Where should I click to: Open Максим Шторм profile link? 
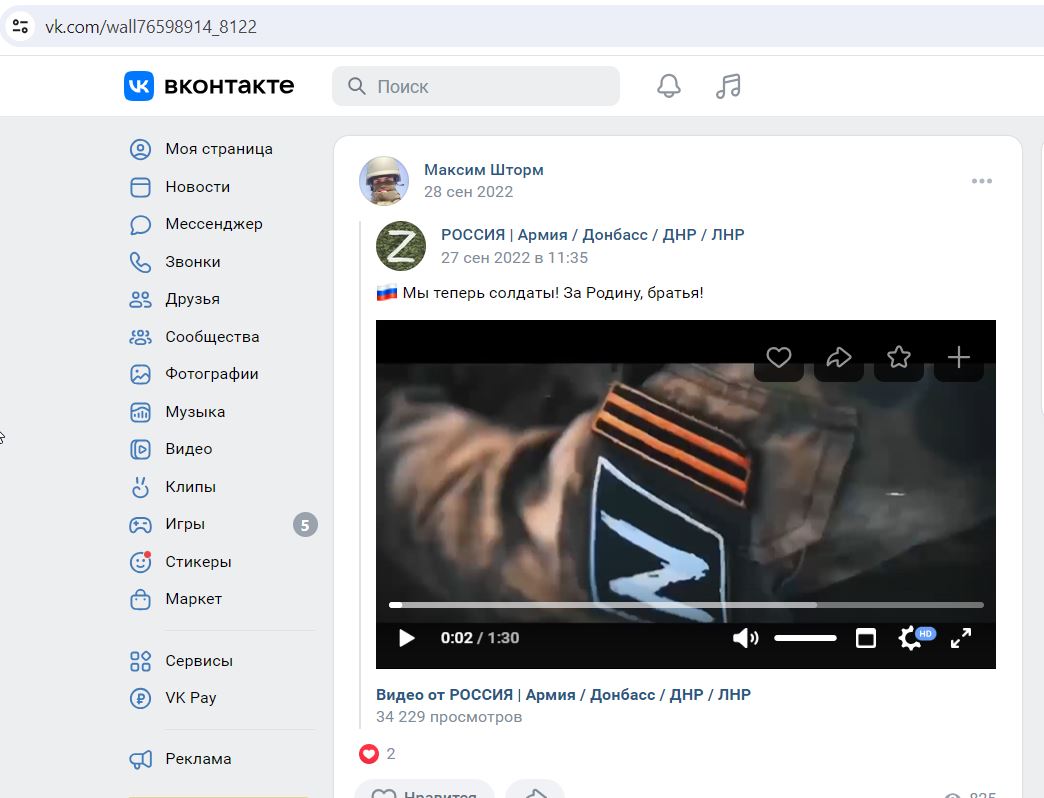point(484,170)
